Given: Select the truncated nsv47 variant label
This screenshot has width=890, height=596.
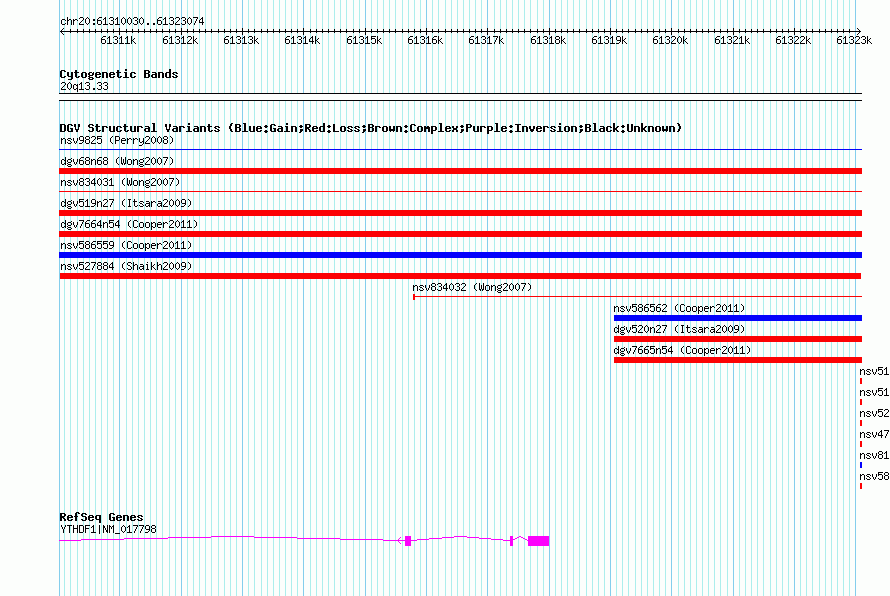Looking at the screenshot, I should (x=874, y=434).
